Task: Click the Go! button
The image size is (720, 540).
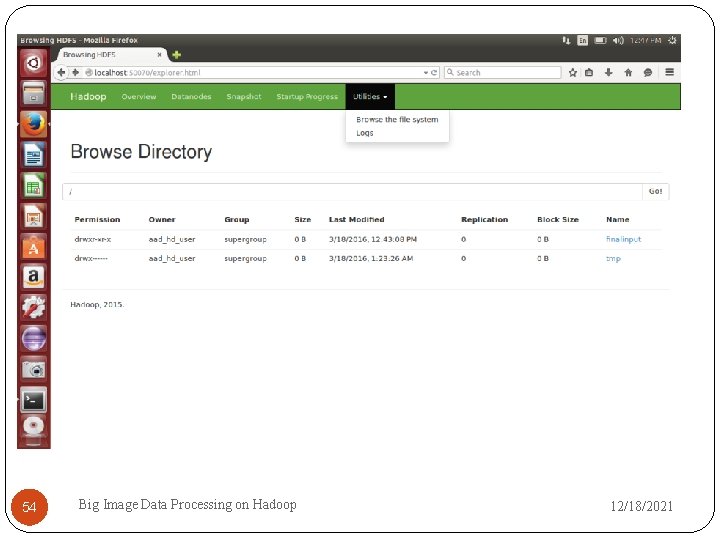Action: 655,191
